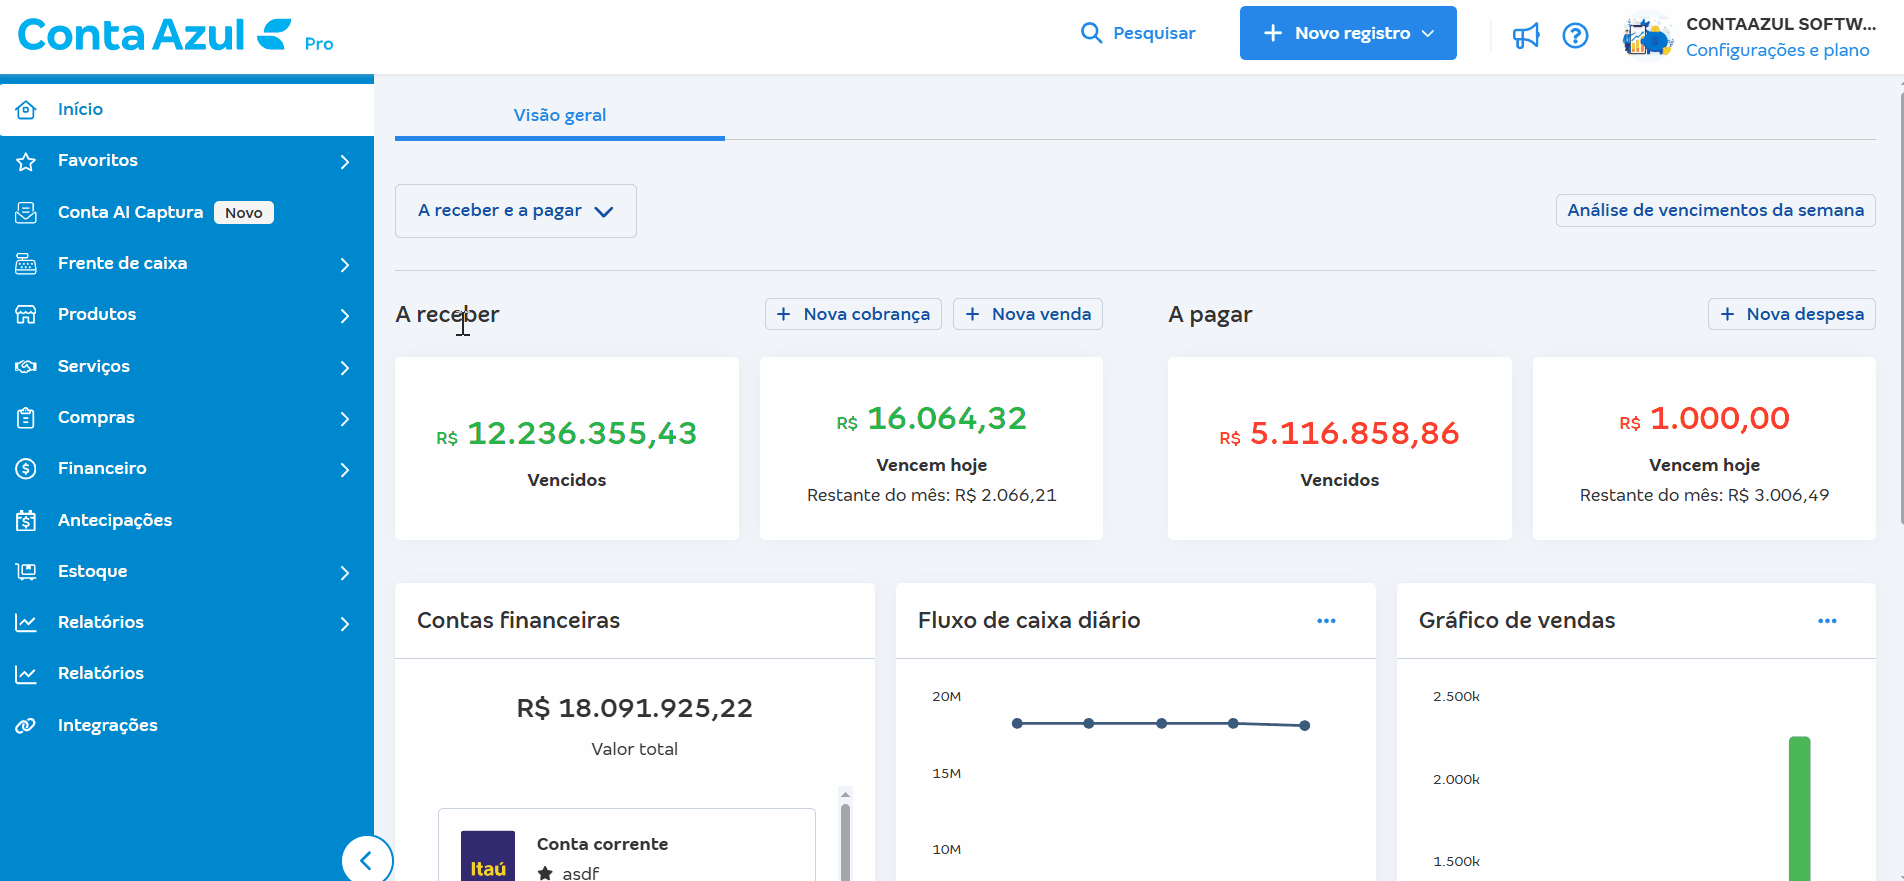Click the Nova cobrança button
The width and height of the screenshot is (1904, 881).
click(x=853, y=314)
